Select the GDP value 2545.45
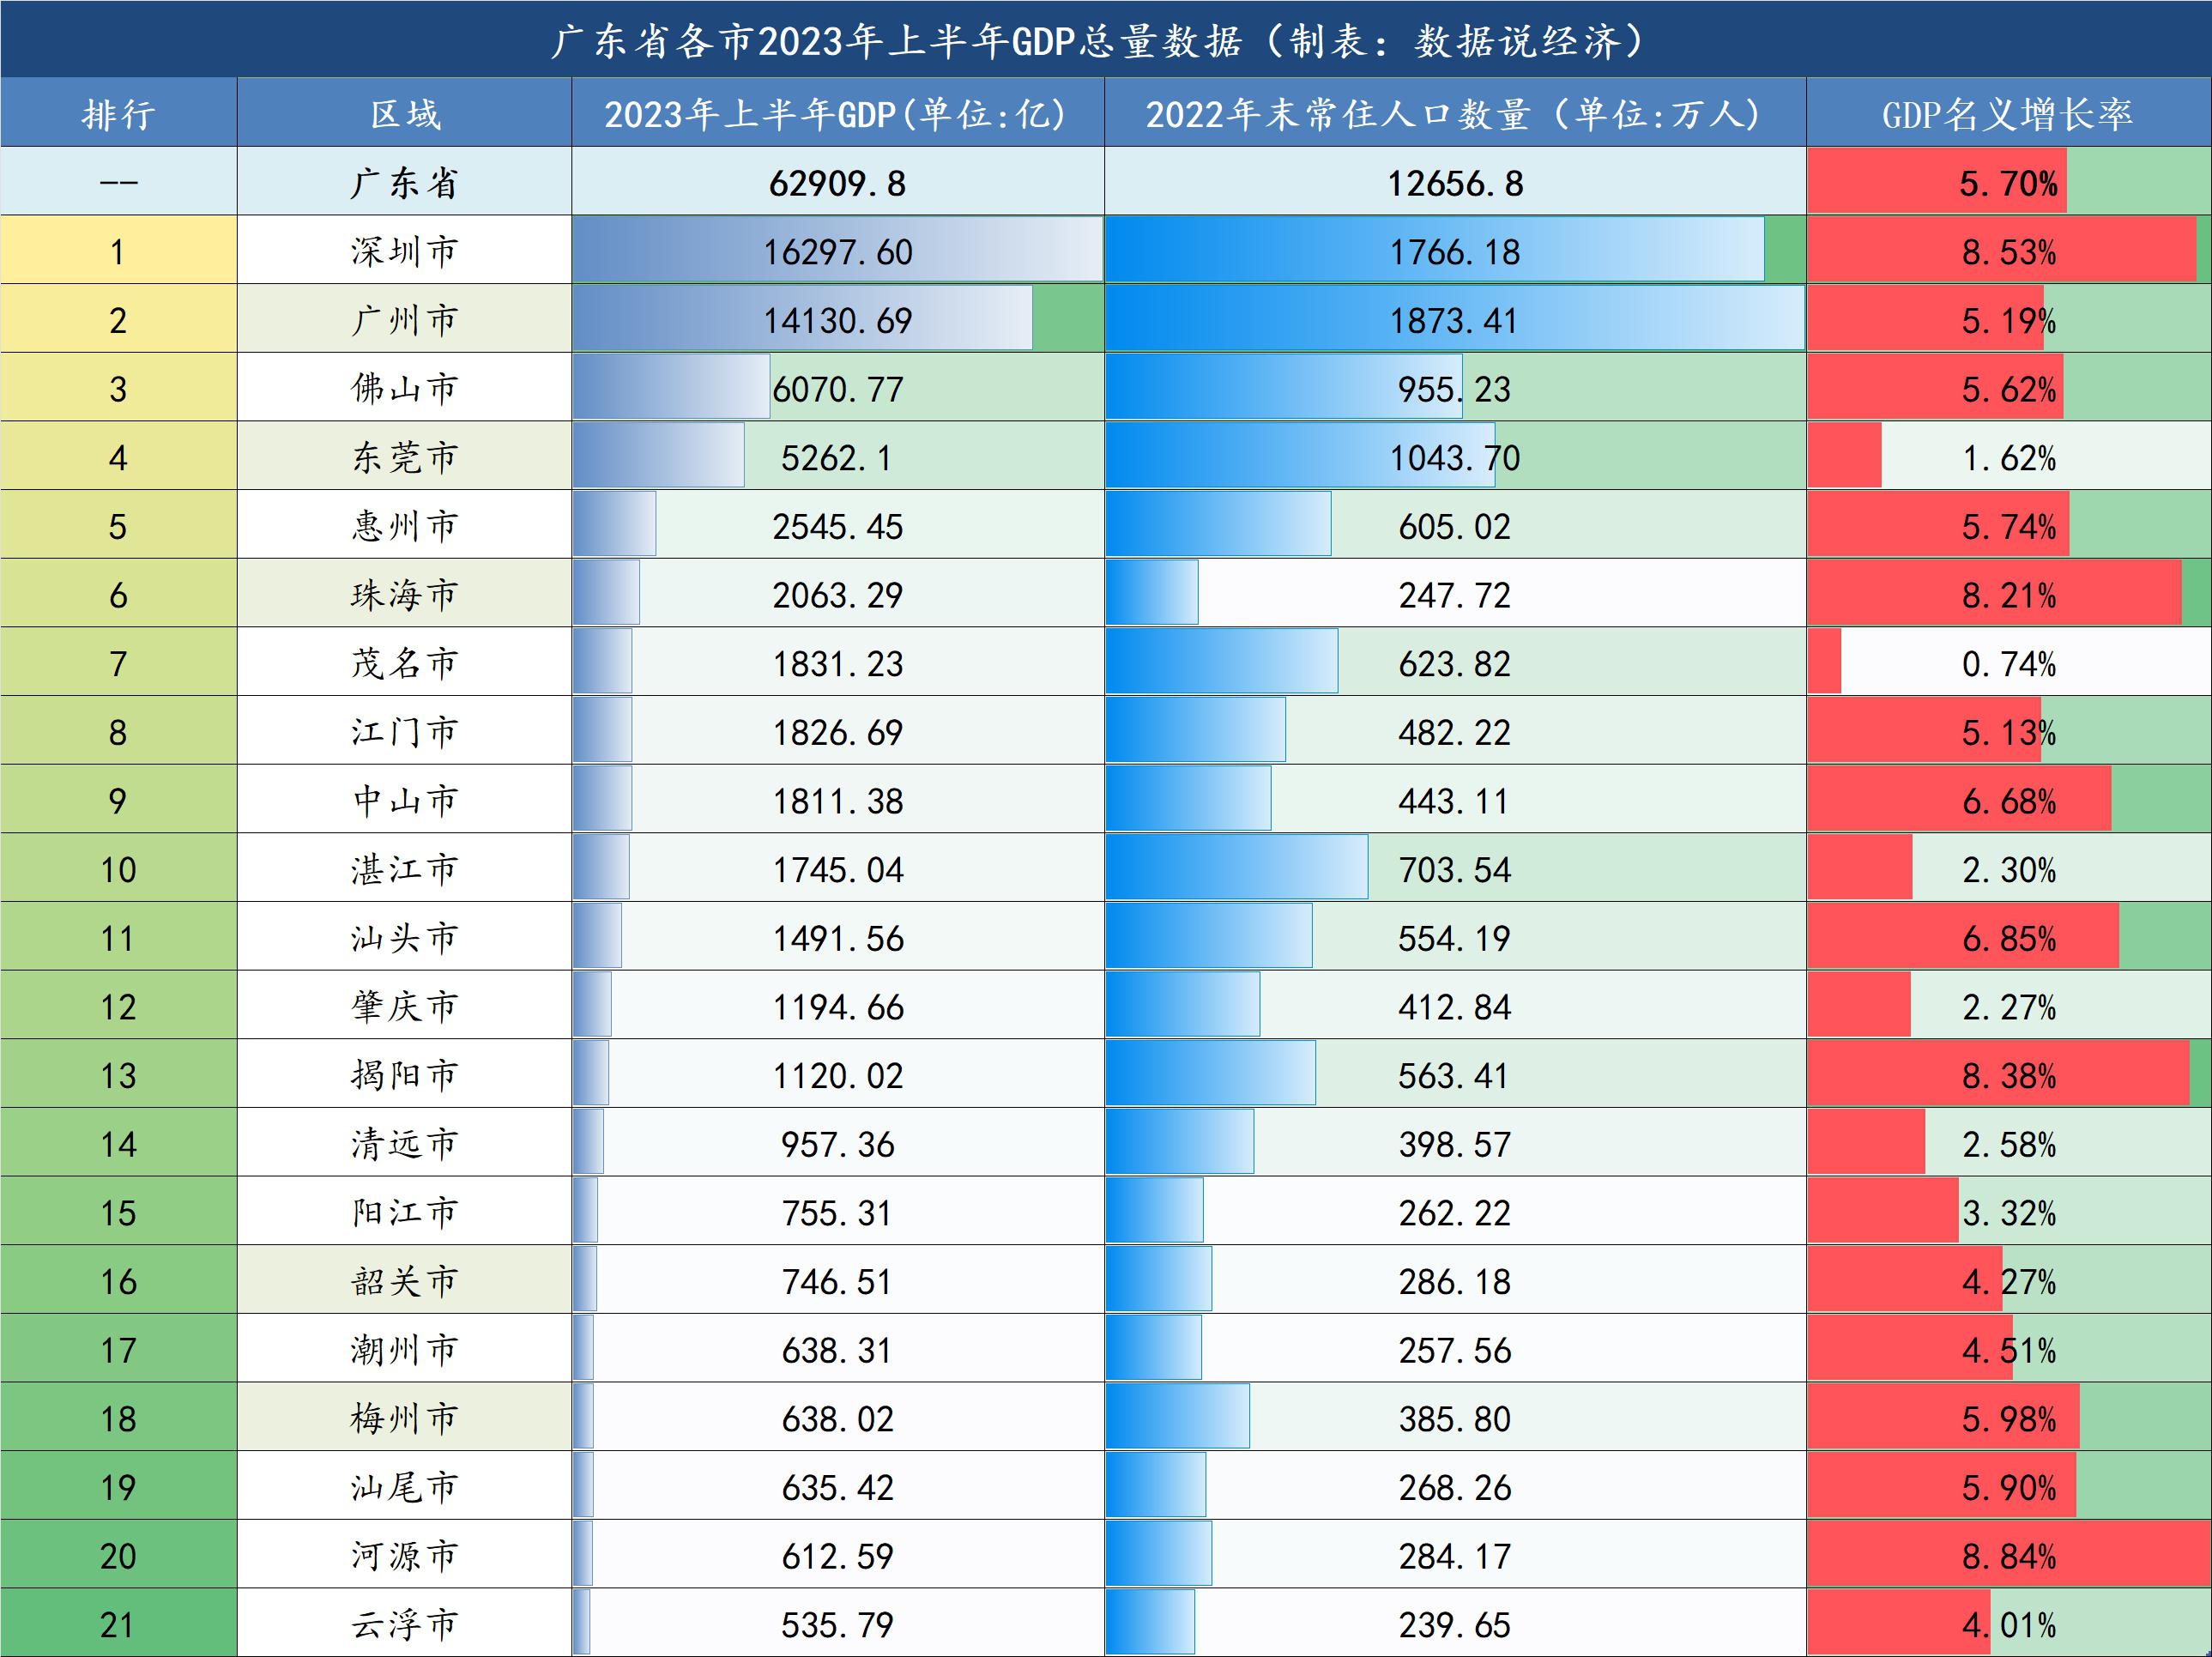 [837, 527]
